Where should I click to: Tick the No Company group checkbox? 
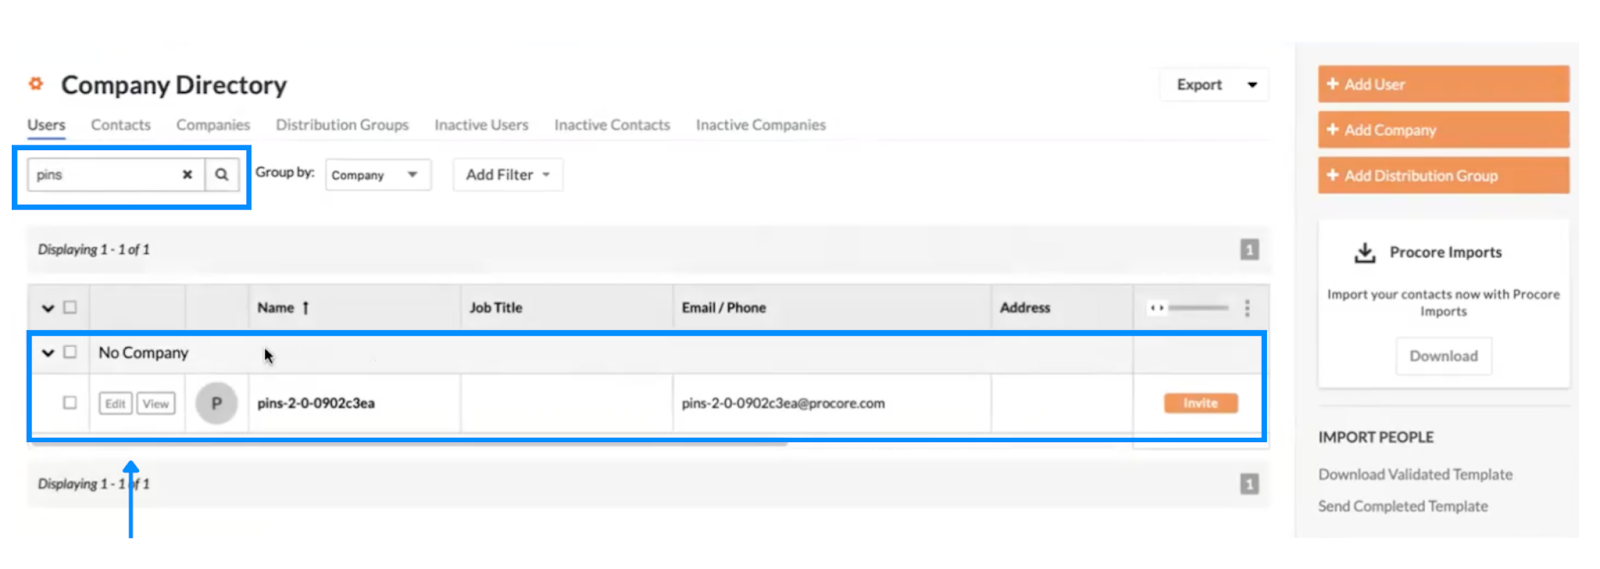70,352
